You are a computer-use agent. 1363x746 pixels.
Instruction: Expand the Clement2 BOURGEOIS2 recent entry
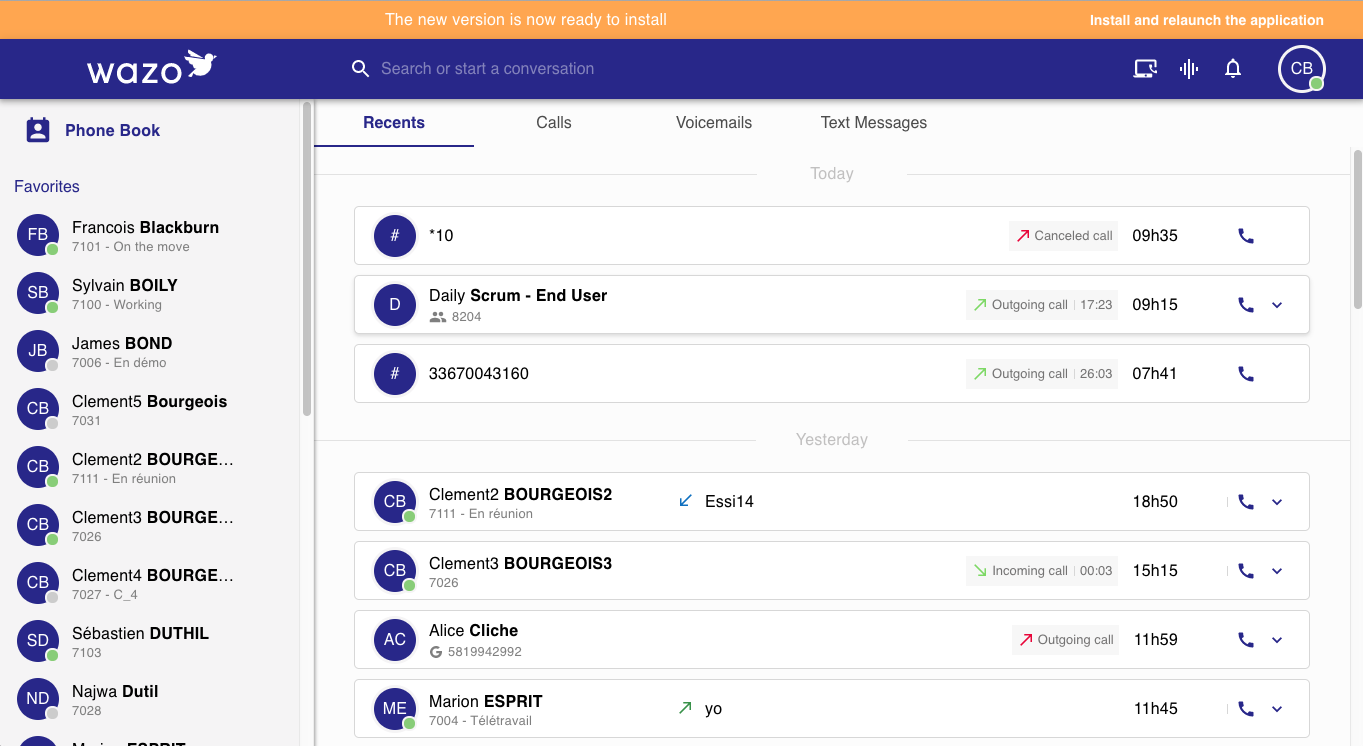tap(1277, 502)
